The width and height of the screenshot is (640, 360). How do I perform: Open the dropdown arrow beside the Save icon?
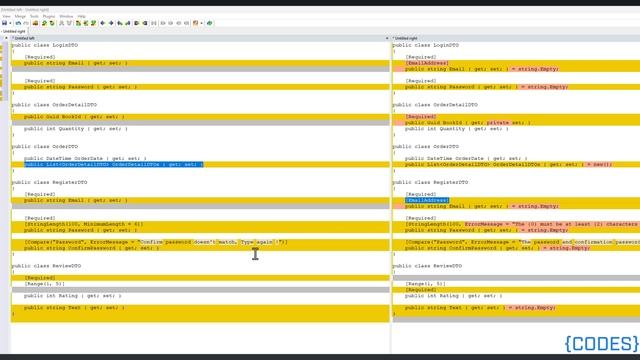[x=10, y=23]
